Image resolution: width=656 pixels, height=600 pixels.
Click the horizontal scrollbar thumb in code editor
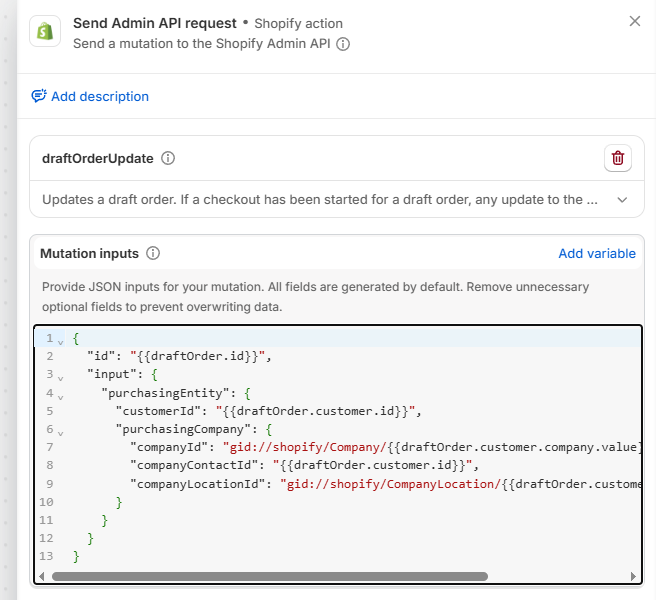270,576
